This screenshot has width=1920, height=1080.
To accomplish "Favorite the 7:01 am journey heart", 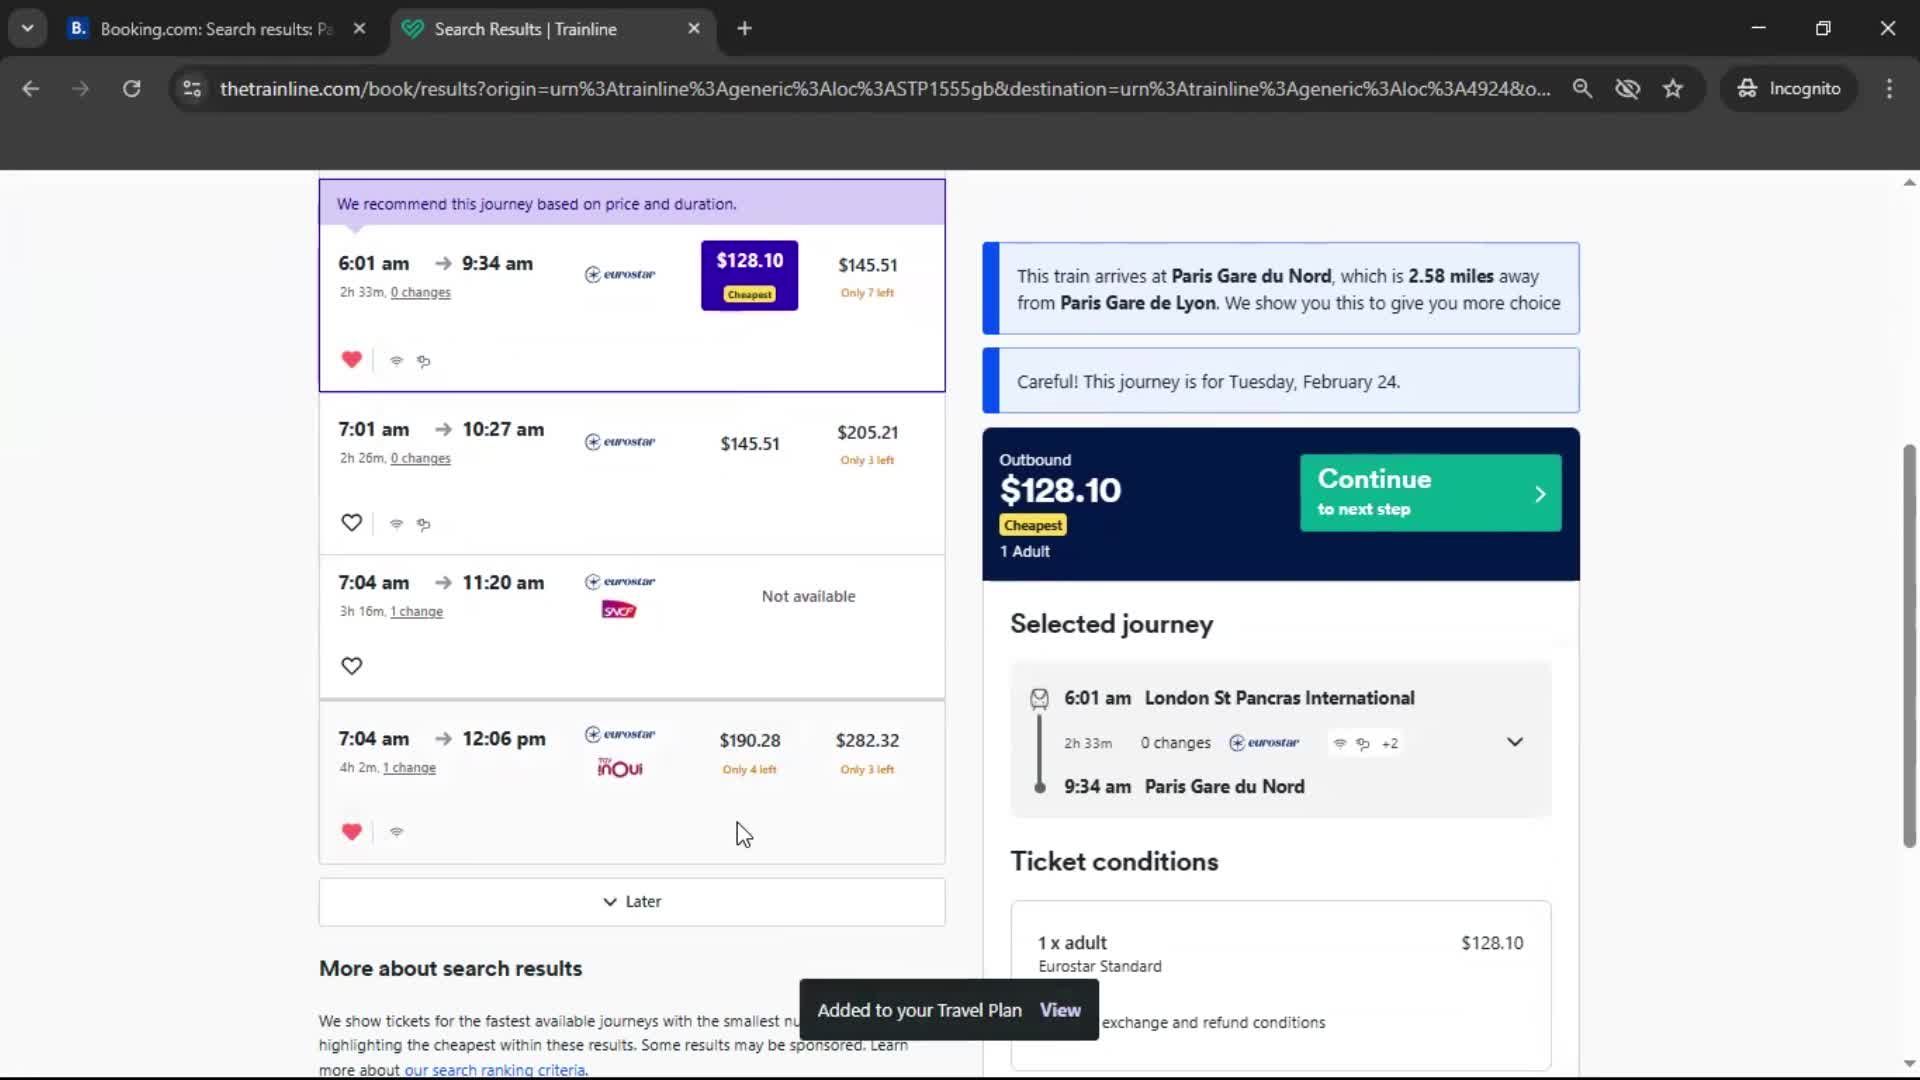I will pos(351,523).
